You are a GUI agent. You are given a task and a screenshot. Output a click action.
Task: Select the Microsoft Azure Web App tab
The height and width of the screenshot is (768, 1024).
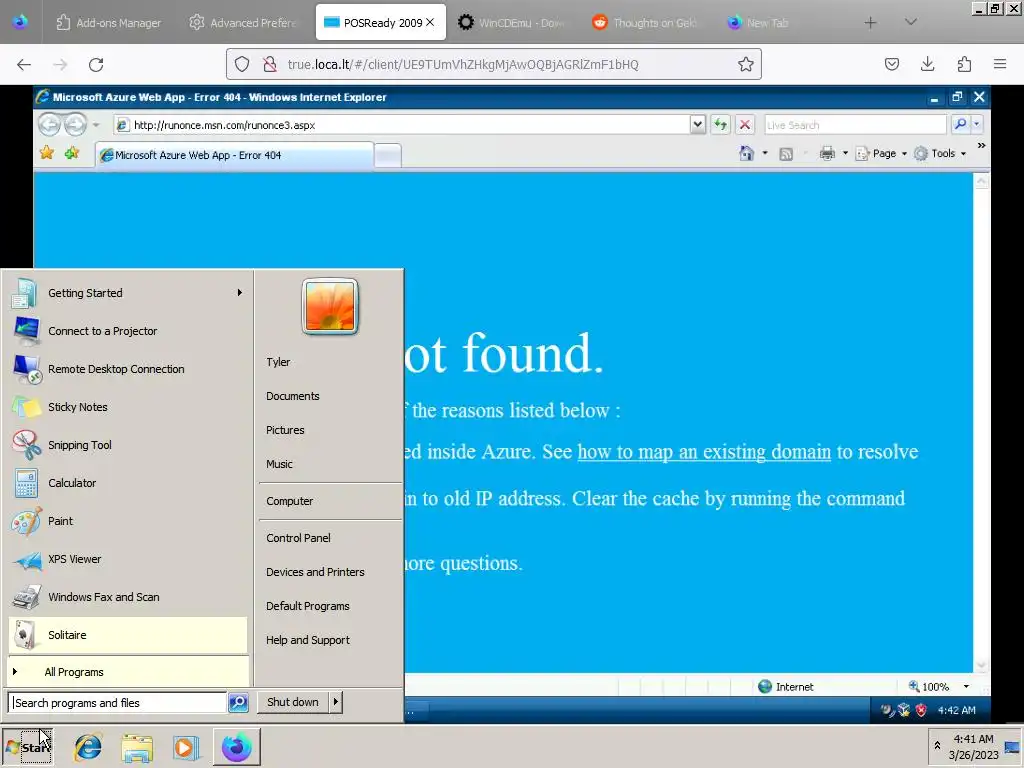point(235,155)
